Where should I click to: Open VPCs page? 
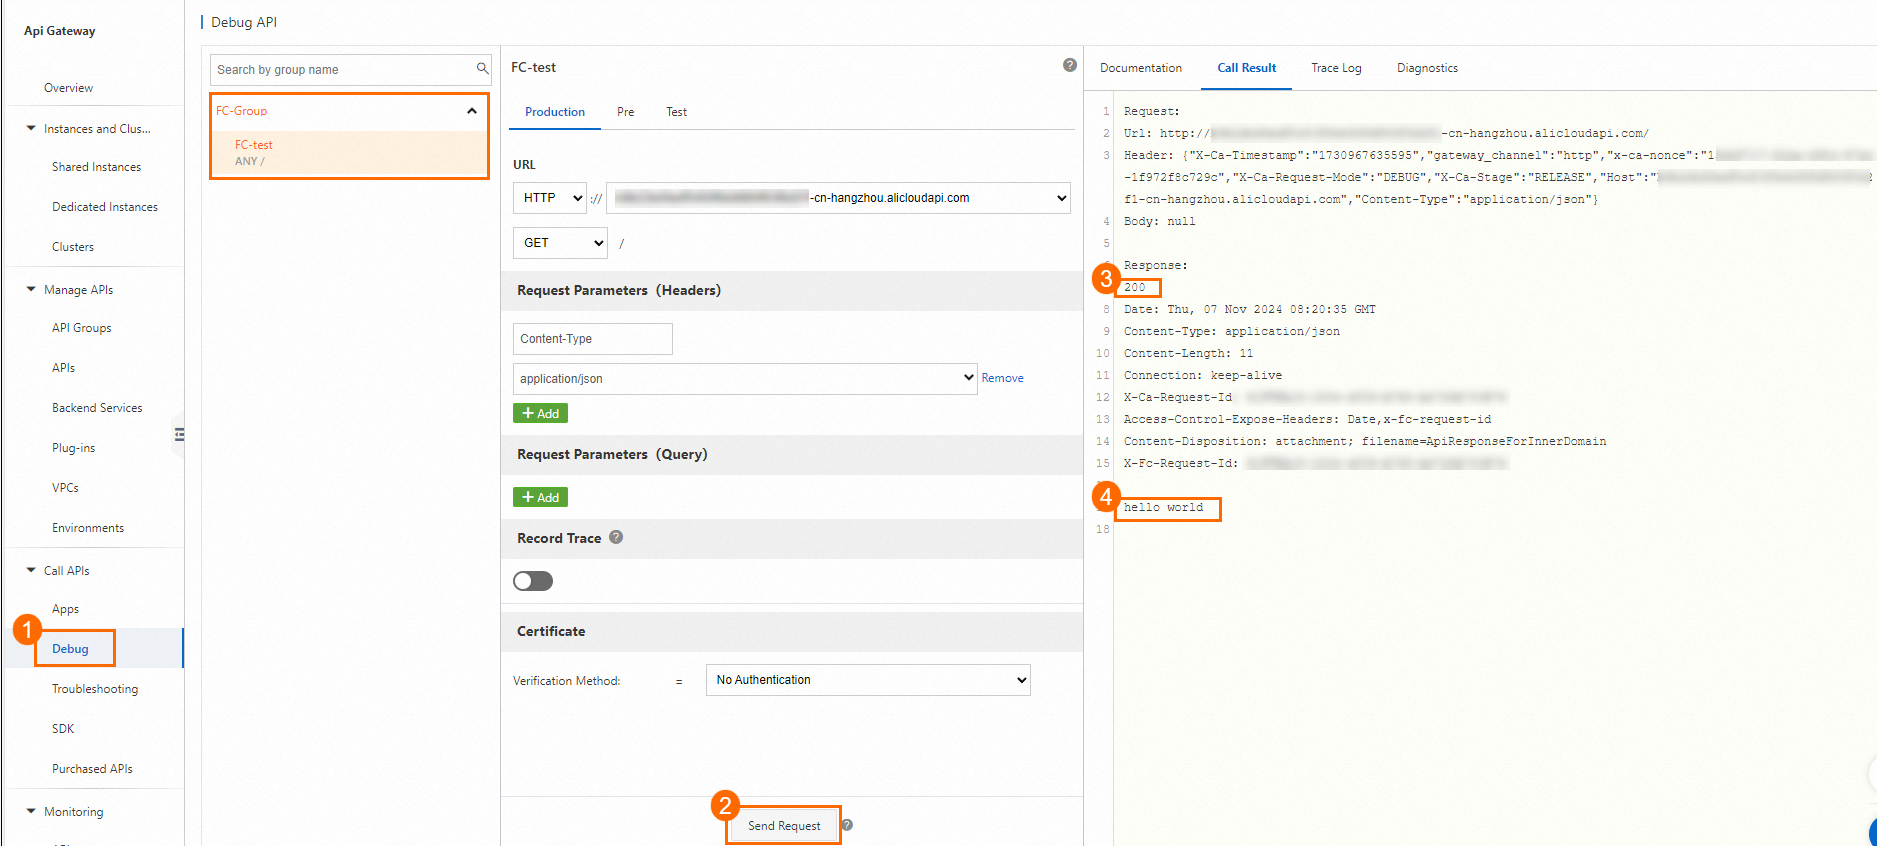tap(65, 488)
